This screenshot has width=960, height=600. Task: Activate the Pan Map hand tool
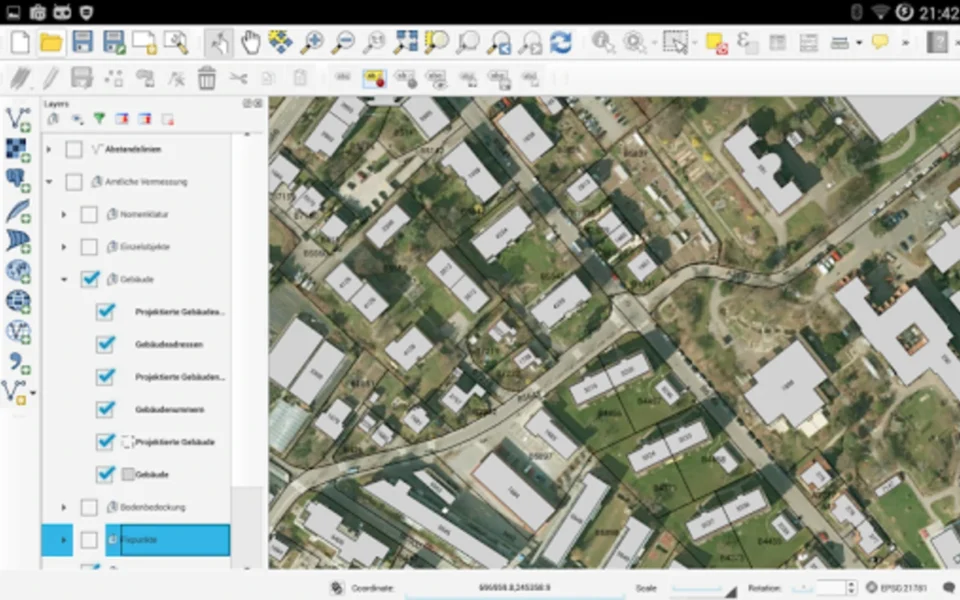[x=250, y=42]
